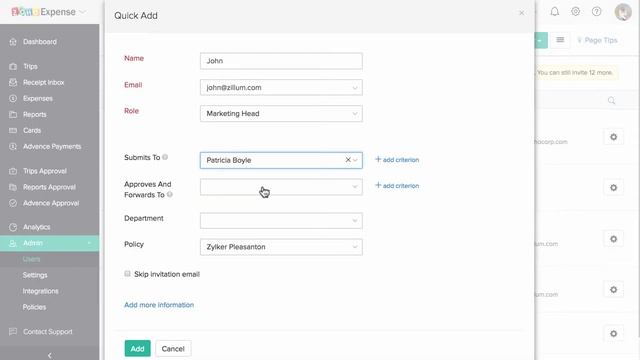This screenshot has height=360, width=640.
Task: Click info icon beside Approves And Forwards To
Action: 170,195
